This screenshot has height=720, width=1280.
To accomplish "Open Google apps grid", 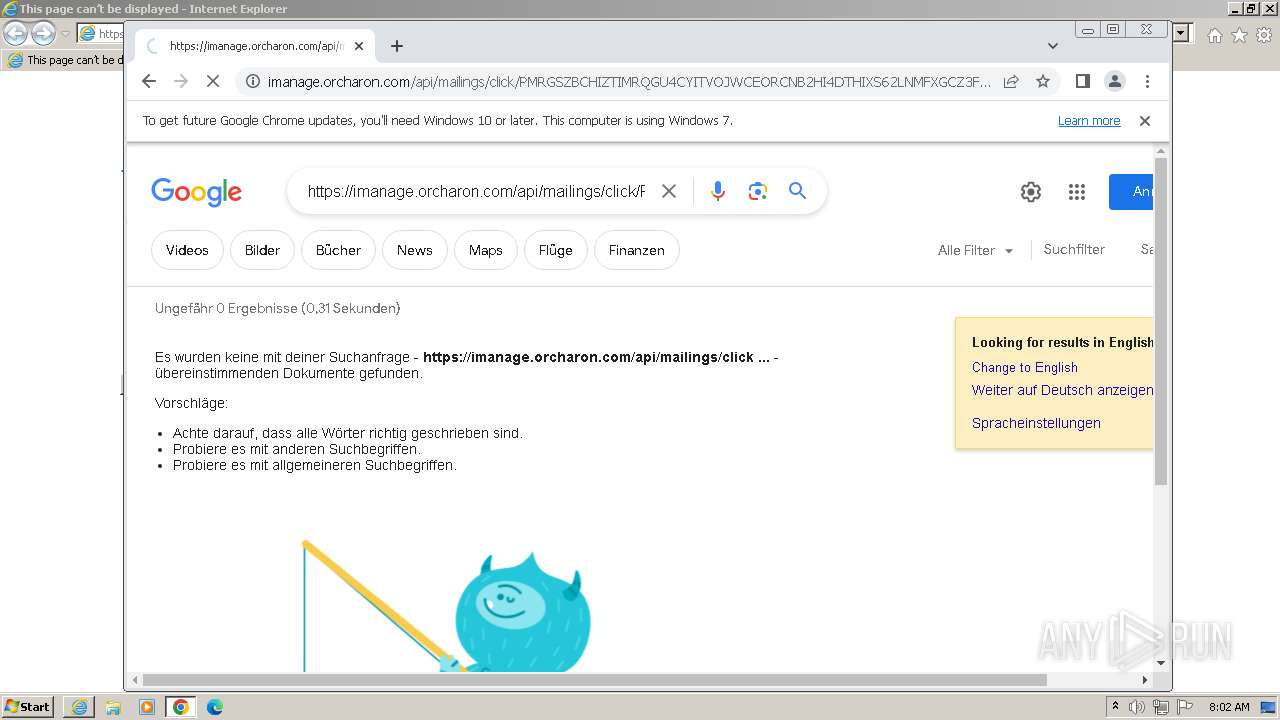I will coord(1077,192).
